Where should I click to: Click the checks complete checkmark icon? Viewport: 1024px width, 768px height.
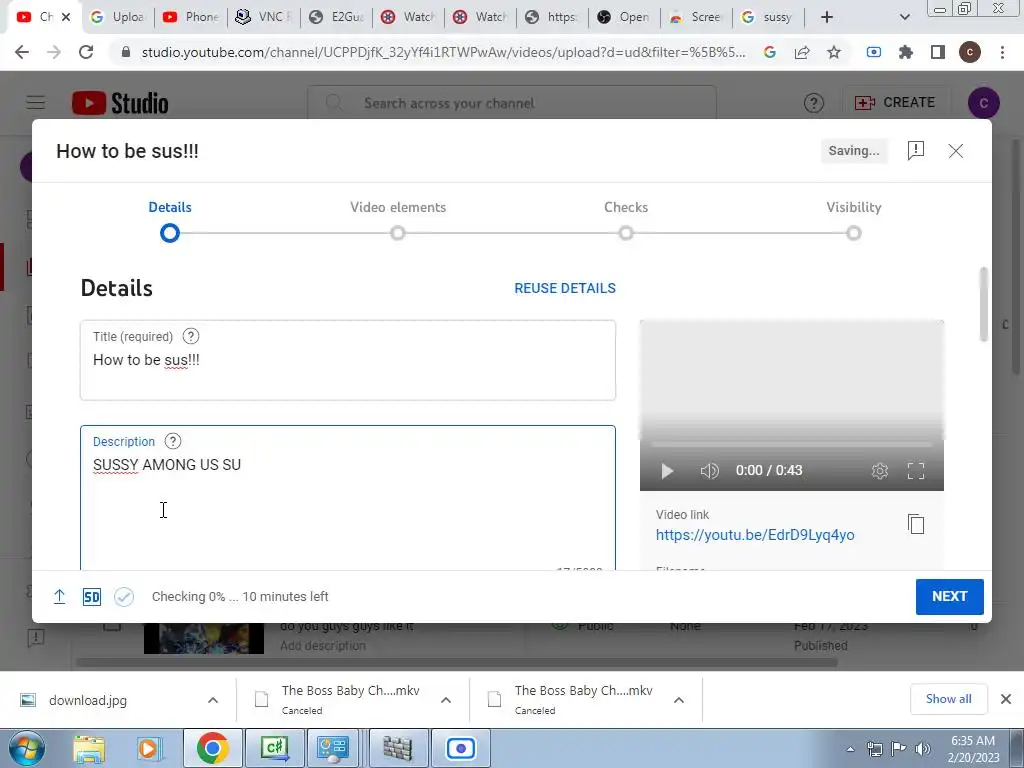pos(123,597)
